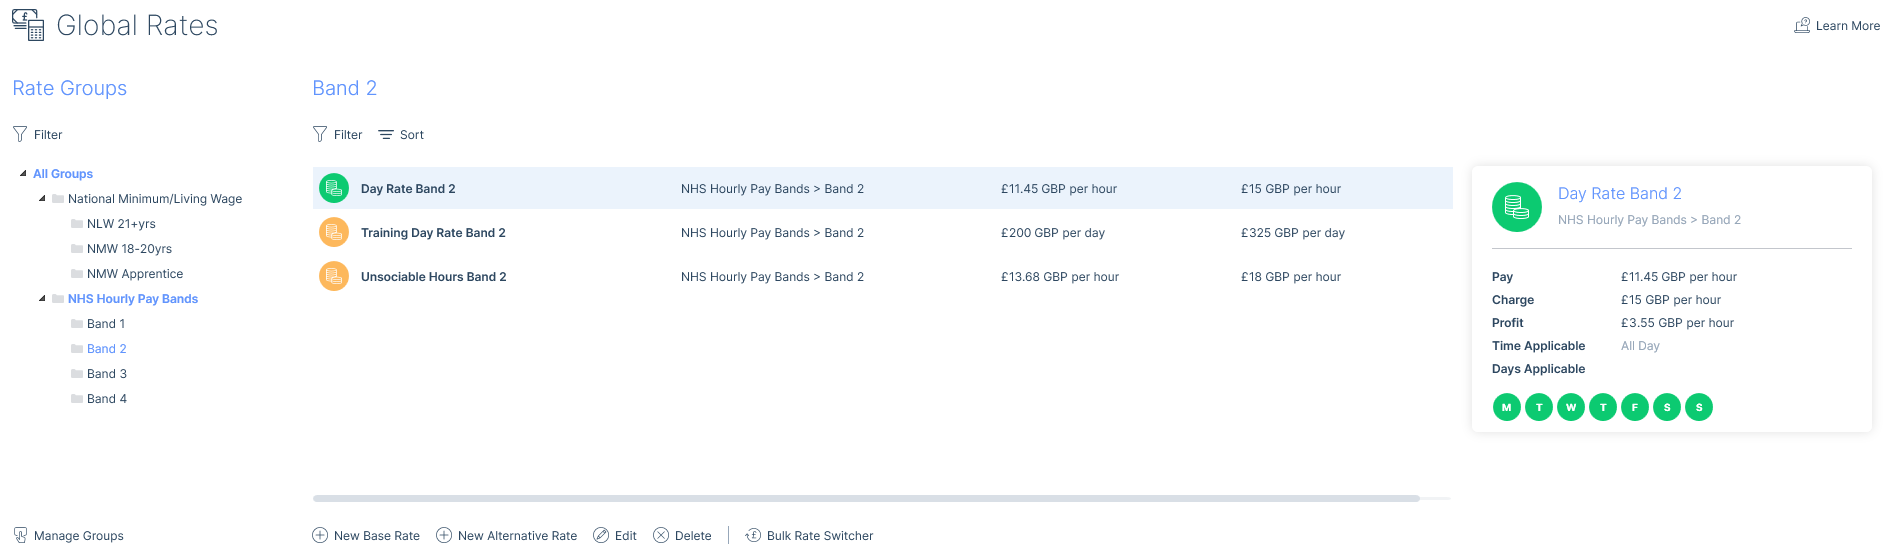The width and height of the screenshot is (1897, 555).
Task: Click the Learn More icon
Action: (x=1802, y=26)
